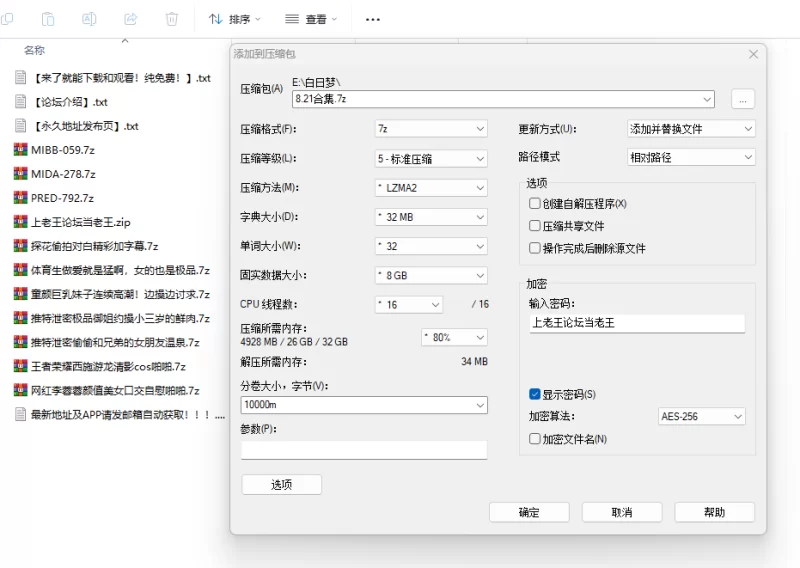Close the 添加到压缩包 dialog
The width and height of the screenshot is (800, 568).
point(753,54)
